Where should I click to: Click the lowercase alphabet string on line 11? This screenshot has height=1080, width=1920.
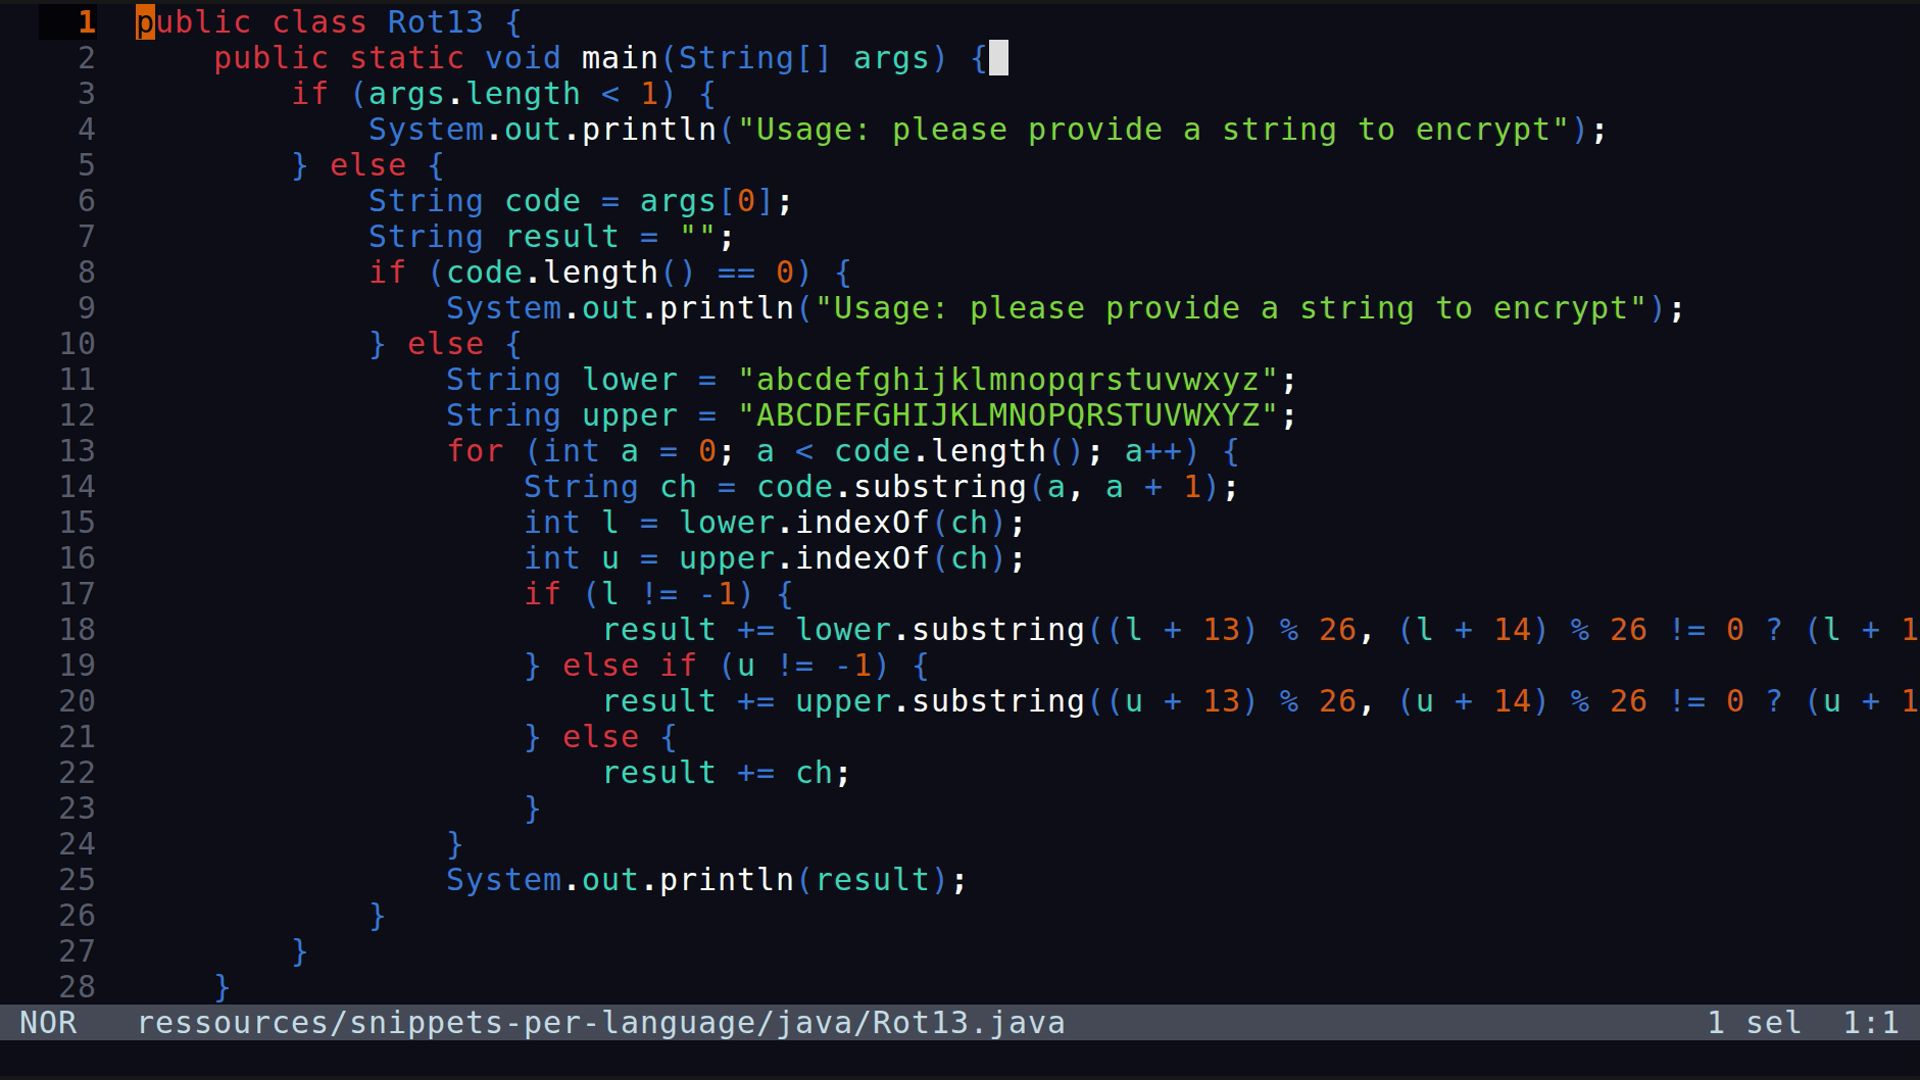pyautogui.click(x=1008, y=380)
